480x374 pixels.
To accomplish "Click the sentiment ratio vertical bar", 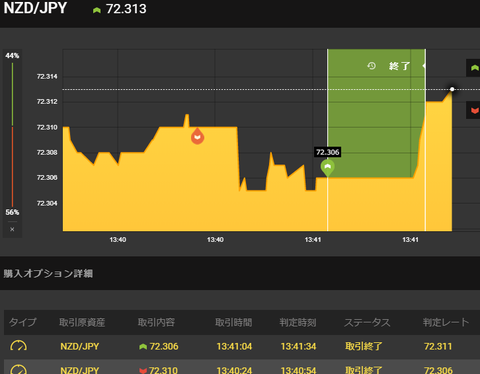I will (x=12, y=134).
